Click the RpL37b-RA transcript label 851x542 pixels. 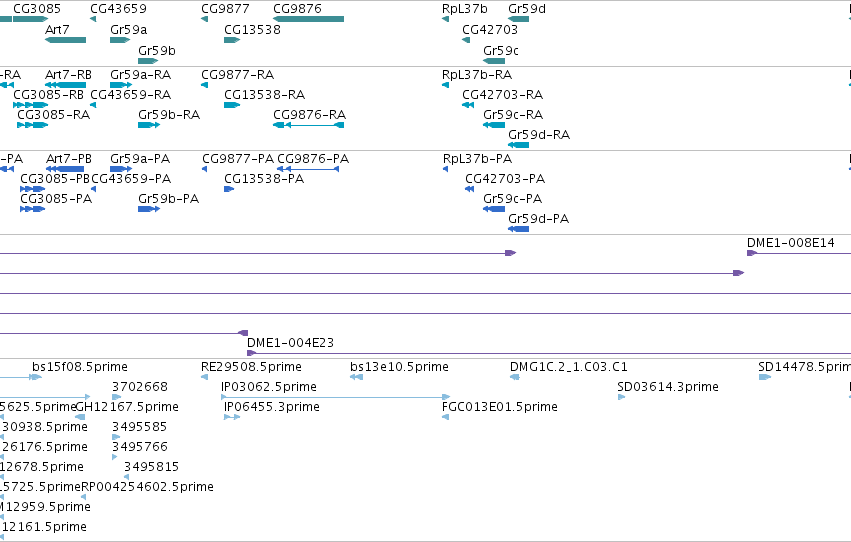point(477,75)
